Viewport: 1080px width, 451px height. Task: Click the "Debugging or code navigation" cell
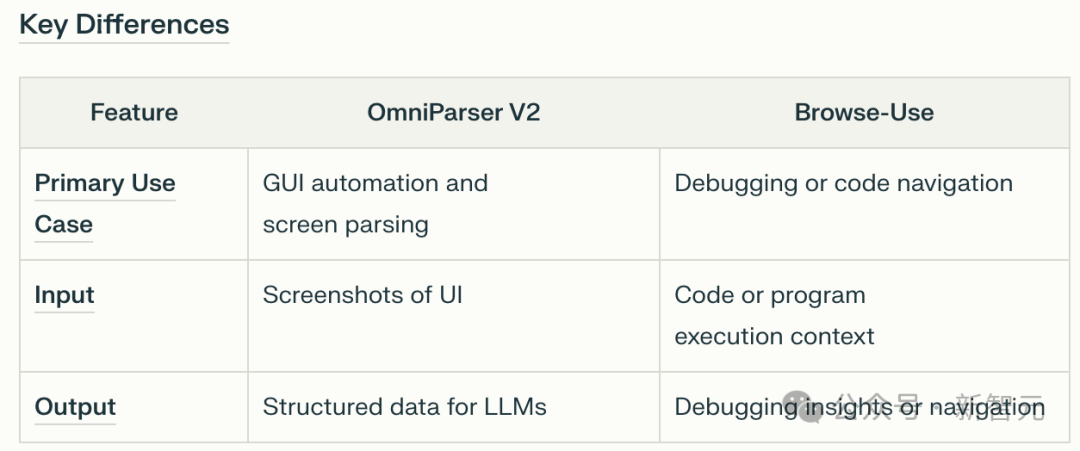pos(843,184)
